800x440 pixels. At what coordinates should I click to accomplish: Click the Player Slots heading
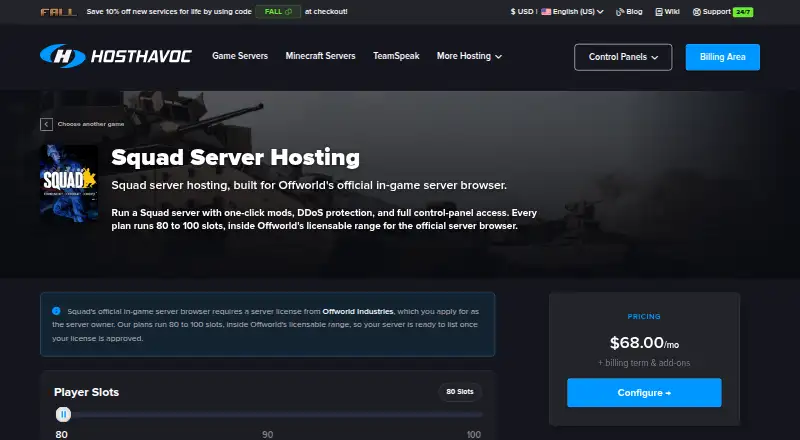[86, 392]
